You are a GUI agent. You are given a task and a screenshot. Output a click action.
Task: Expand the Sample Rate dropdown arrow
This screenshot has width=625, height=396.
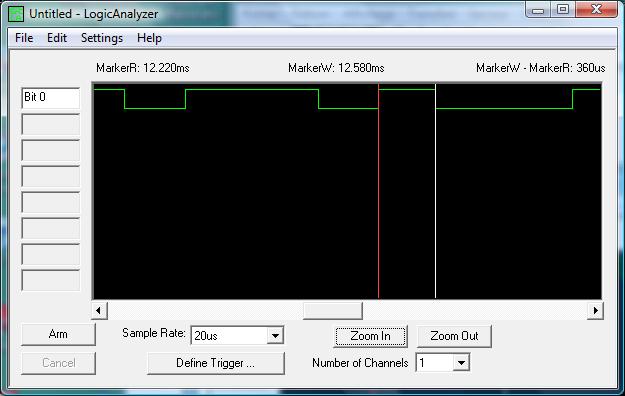[275, 336]
